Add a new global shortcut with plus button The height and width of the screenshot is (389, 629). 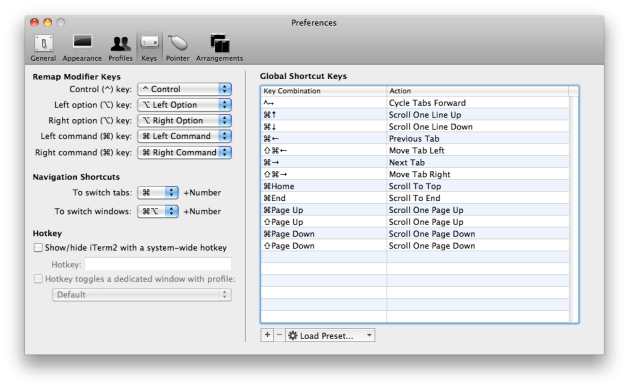(267, 335)
